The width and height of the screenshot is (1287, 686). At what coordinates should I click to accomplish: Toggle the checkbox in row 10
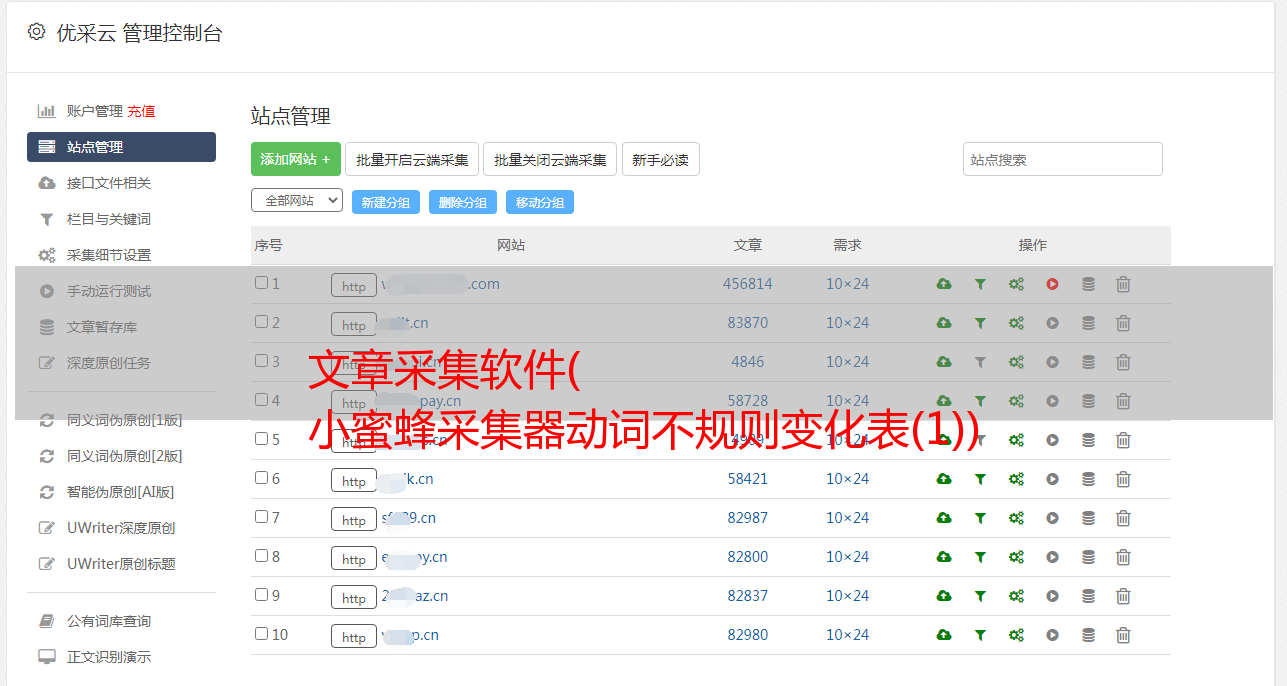point(261,634)
